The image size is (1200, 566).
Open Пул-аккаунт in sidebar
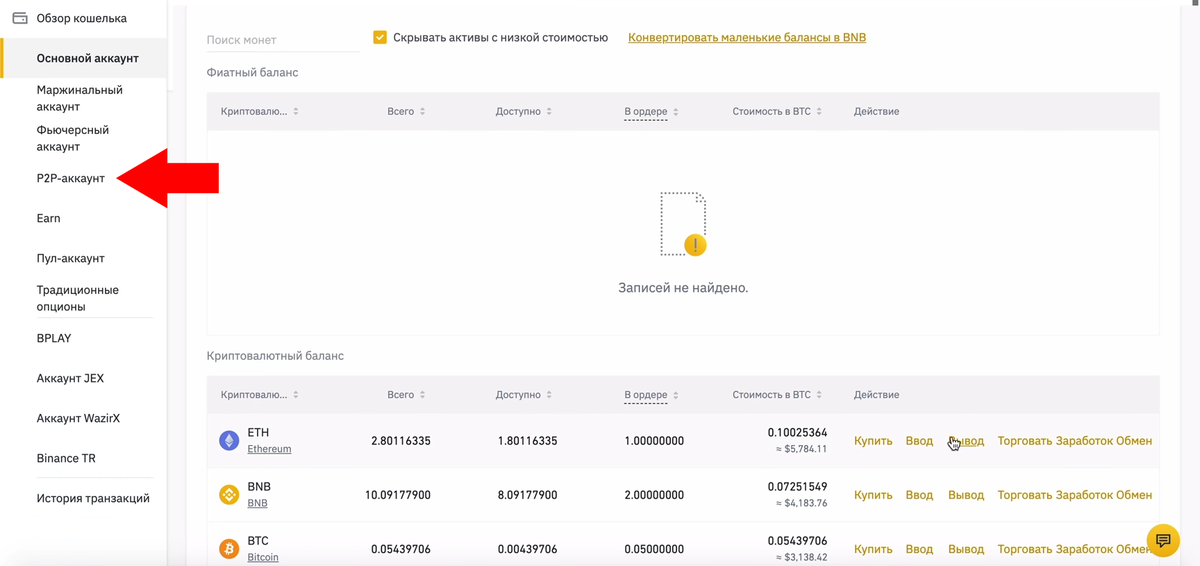tap(70, 258)
